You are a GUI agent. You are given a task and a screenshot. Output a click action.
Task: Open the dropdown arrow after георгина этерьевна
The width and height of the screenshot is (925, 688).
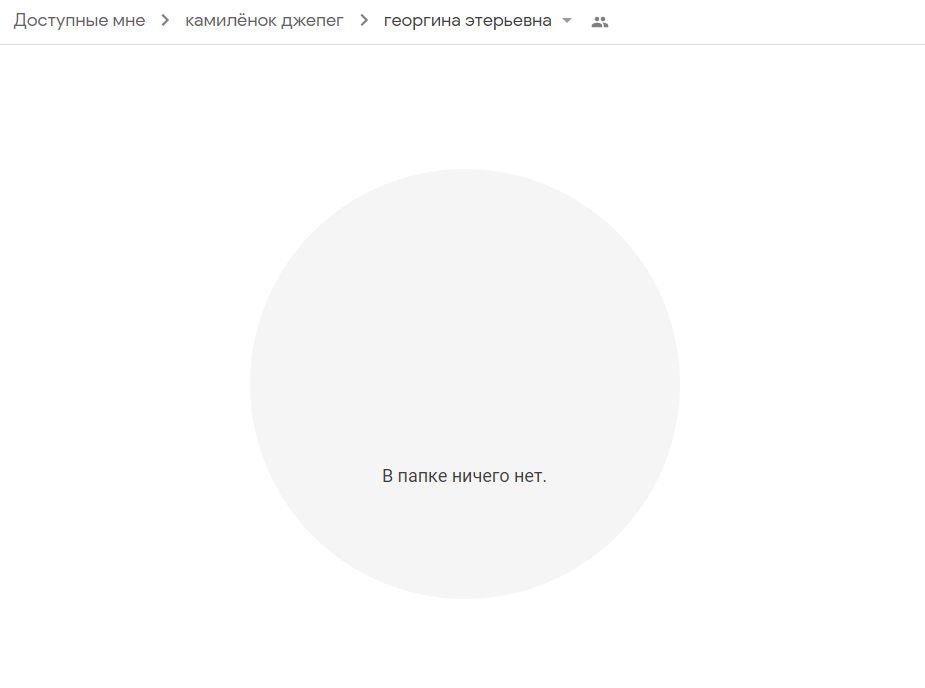567,21
